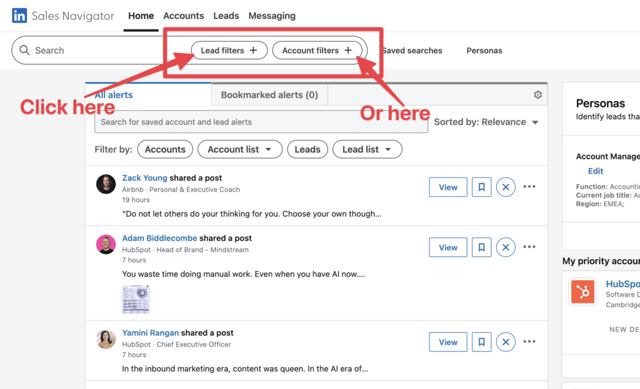Open Zack Young's profile link
Screen dimensions: 640x389
(x=144, y=178)
